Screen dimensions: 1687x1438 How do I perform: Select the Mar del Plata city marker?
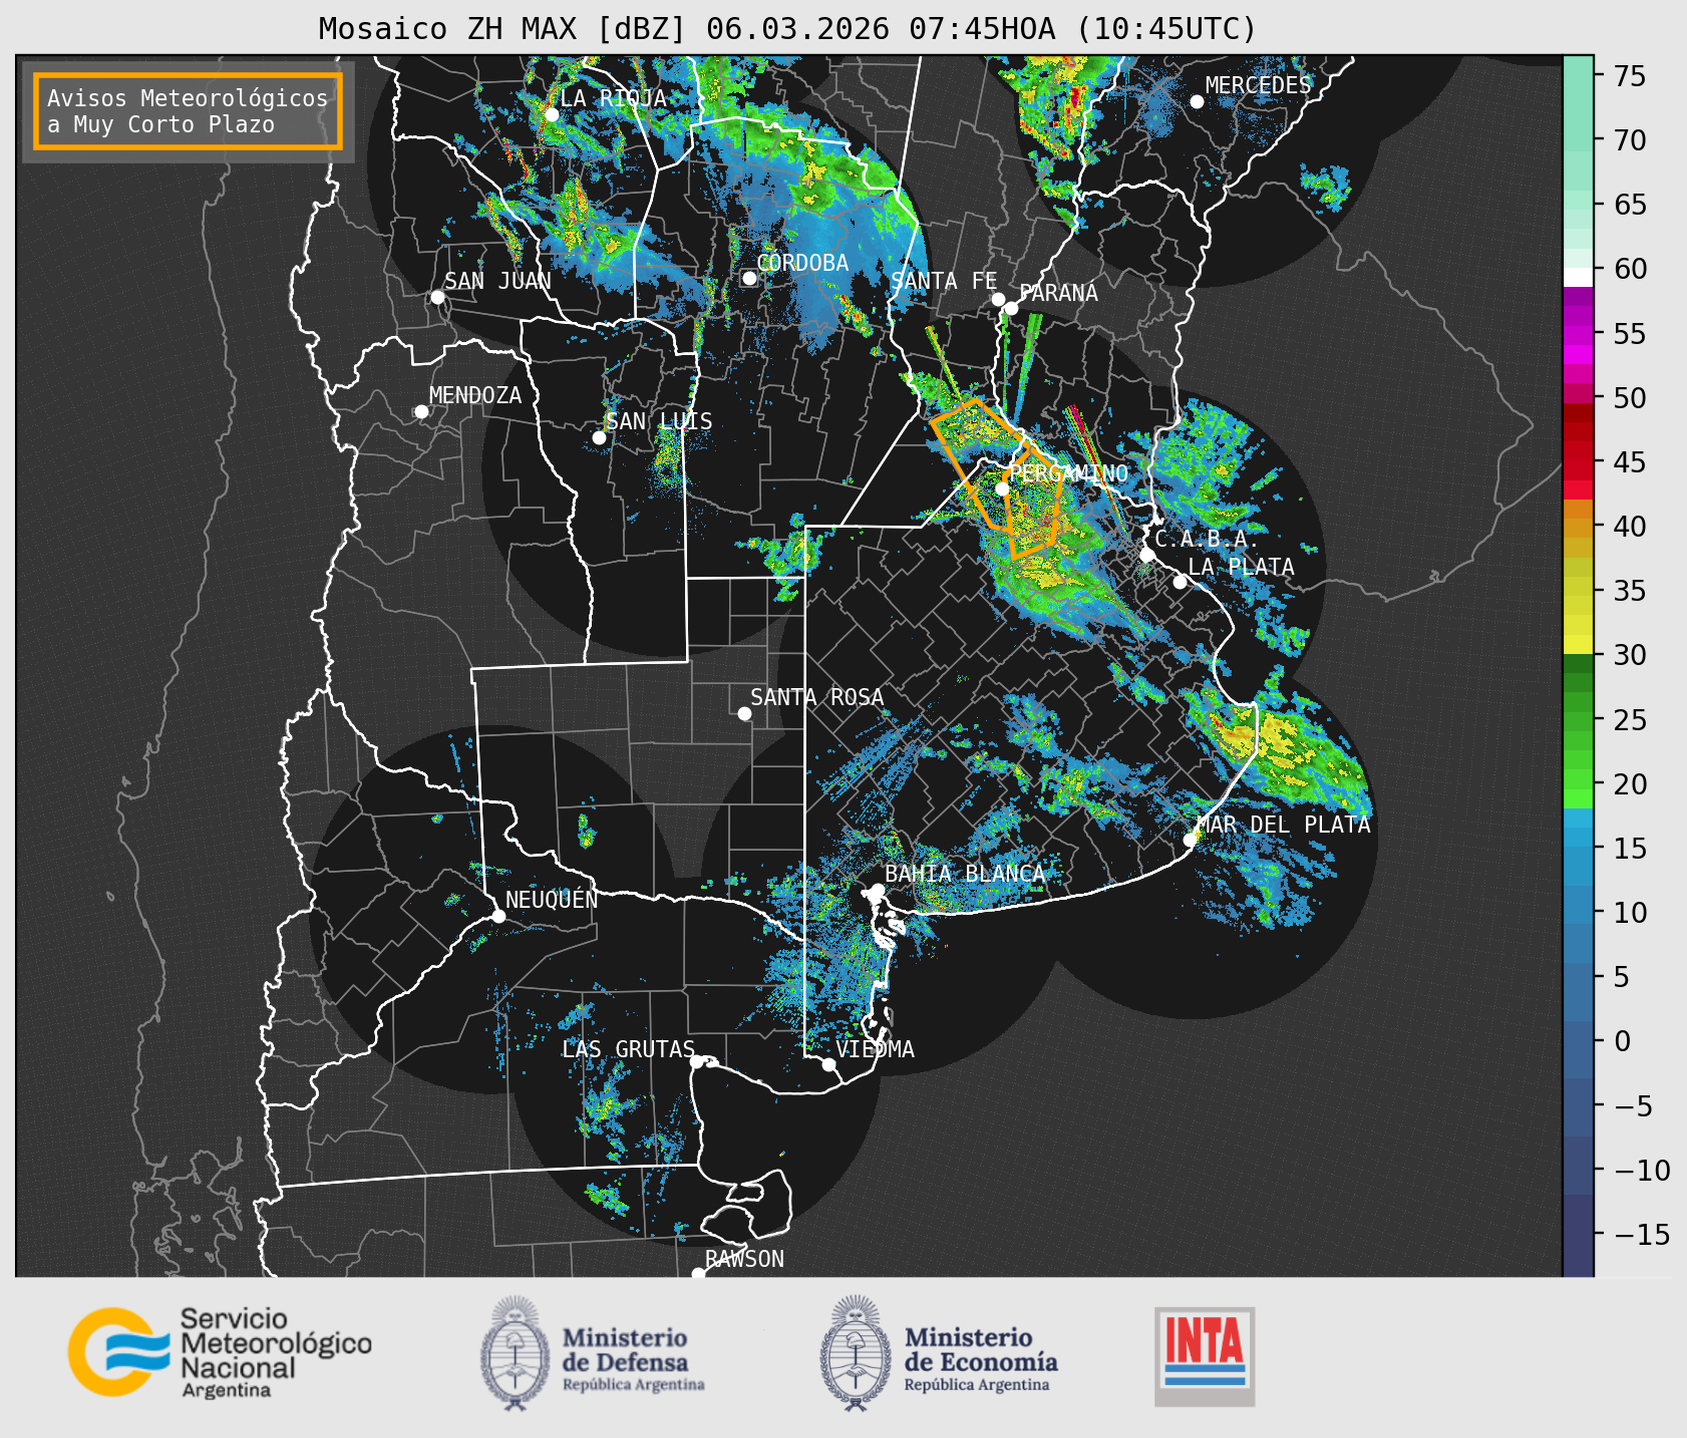pos(1190,840)
